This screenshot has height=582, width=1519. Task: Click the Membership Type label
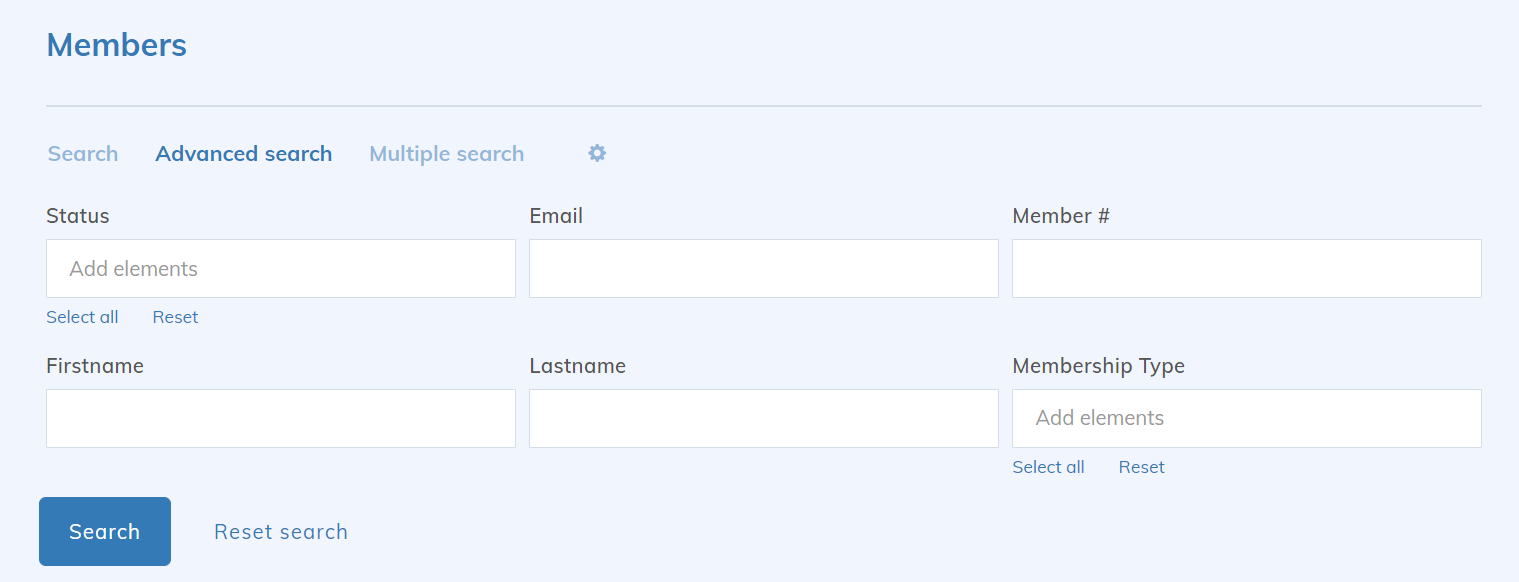tap(1098, 366)
